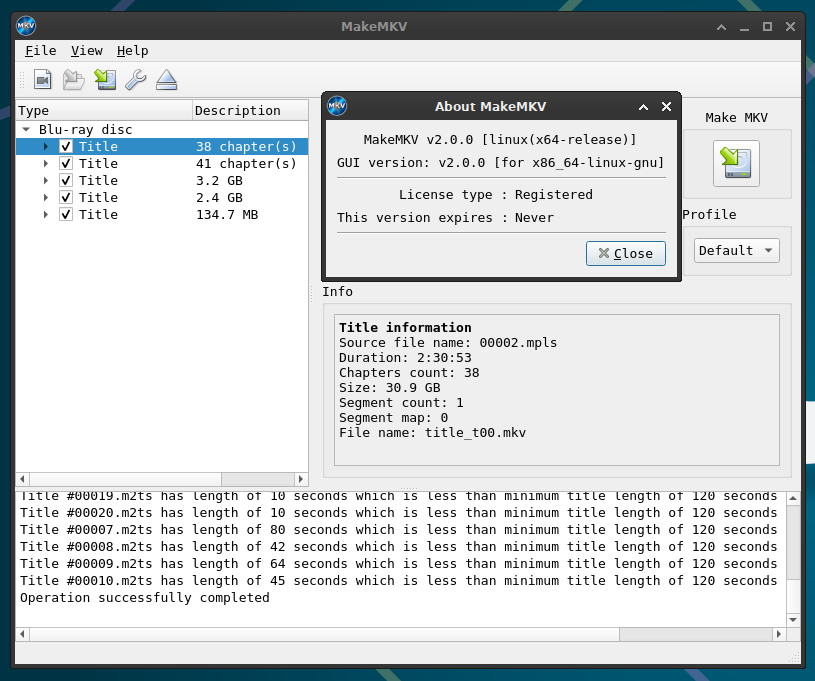Click log horizontal scroll right arrow

click(779, 634)
